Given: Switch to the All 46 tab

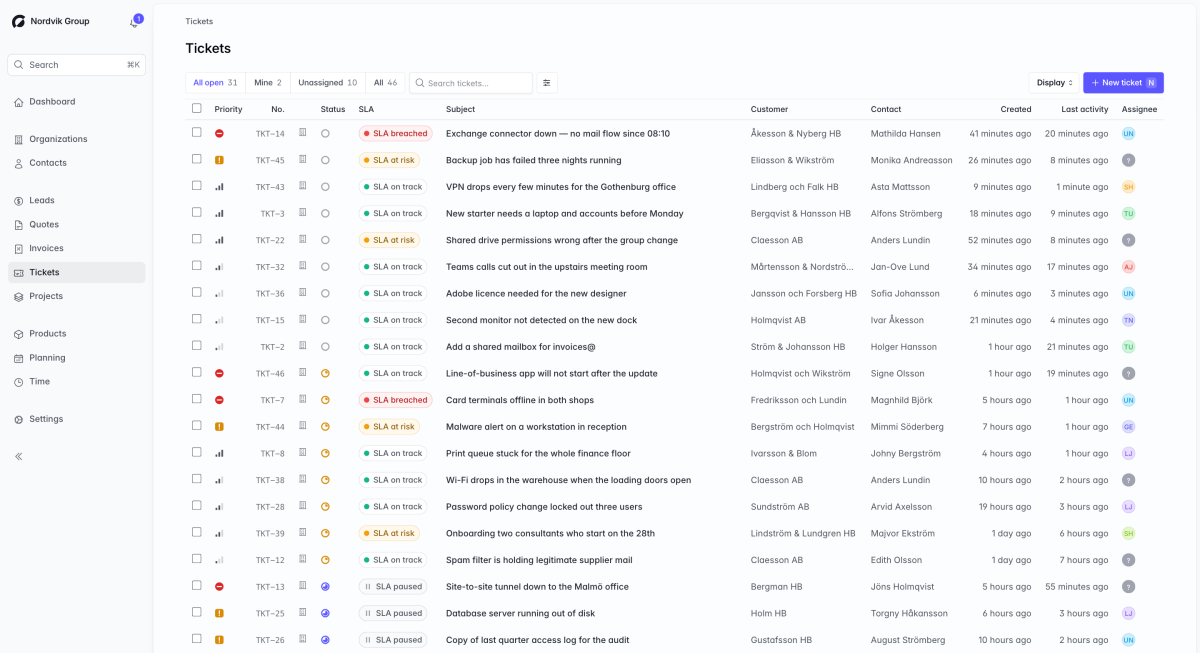Looking at the screenshot, I should 385,83.
